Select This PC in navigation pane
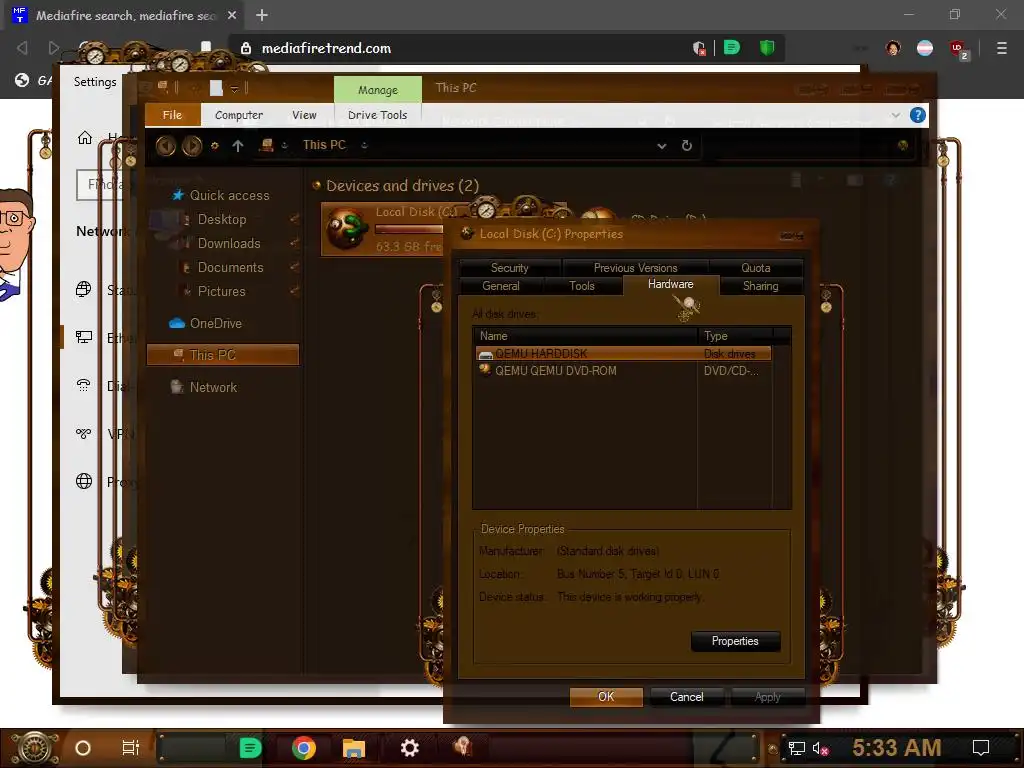The width and height of the screenshot is (1024, 768). point(223,355)
